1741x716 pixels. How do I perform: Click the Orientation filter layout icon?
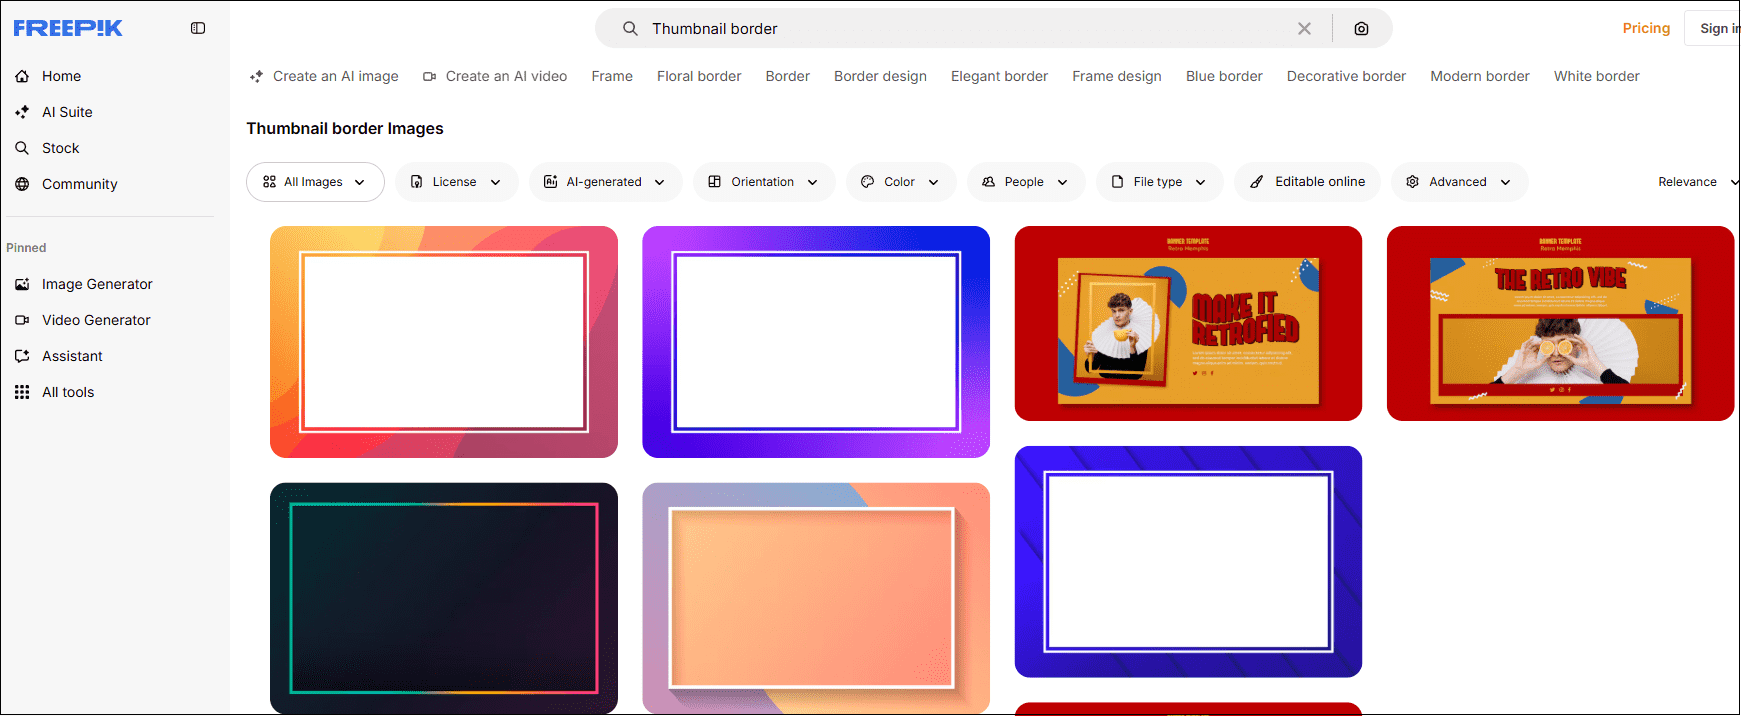tap(714, 182)
